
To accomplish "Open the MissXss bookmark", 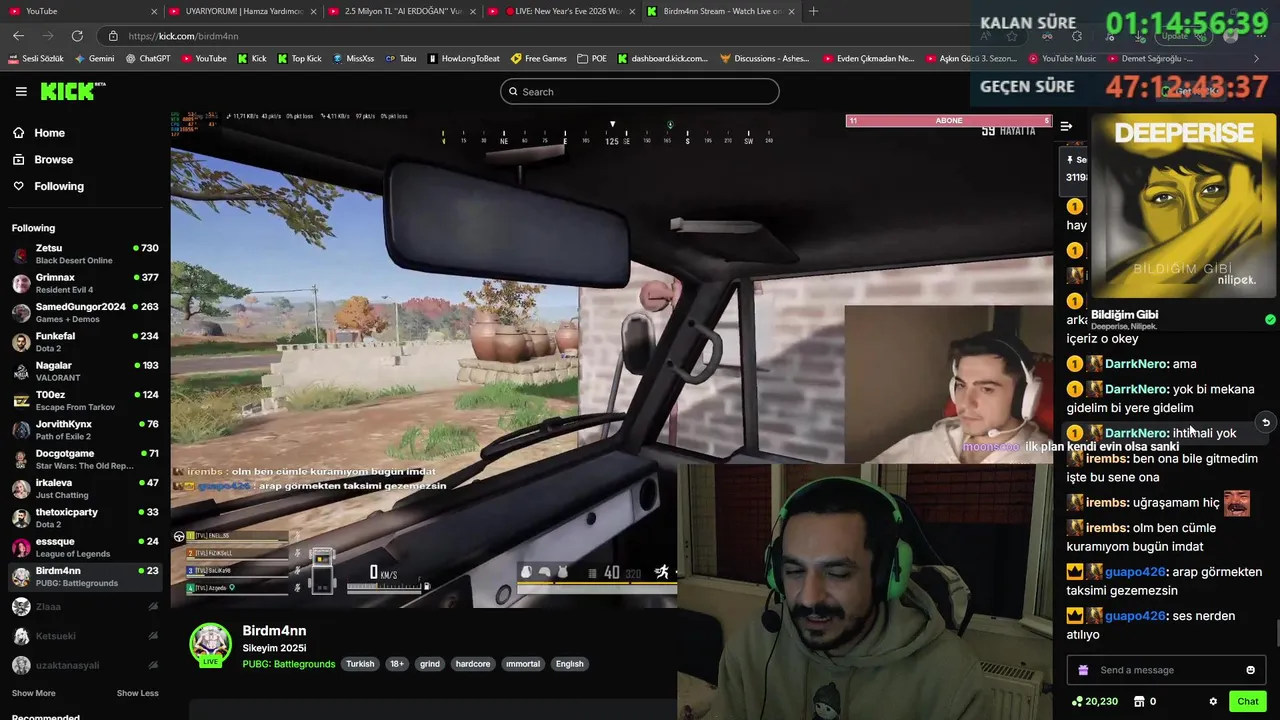I will 353,58.
